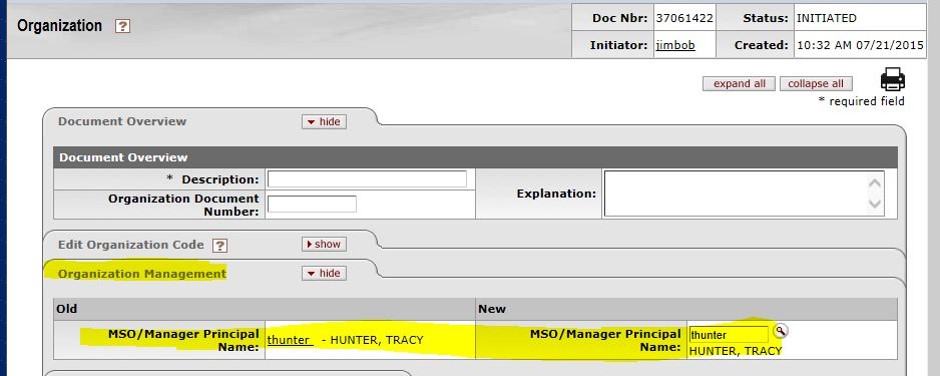Click the expand all button
940x376 pixels.
(739, 84)
